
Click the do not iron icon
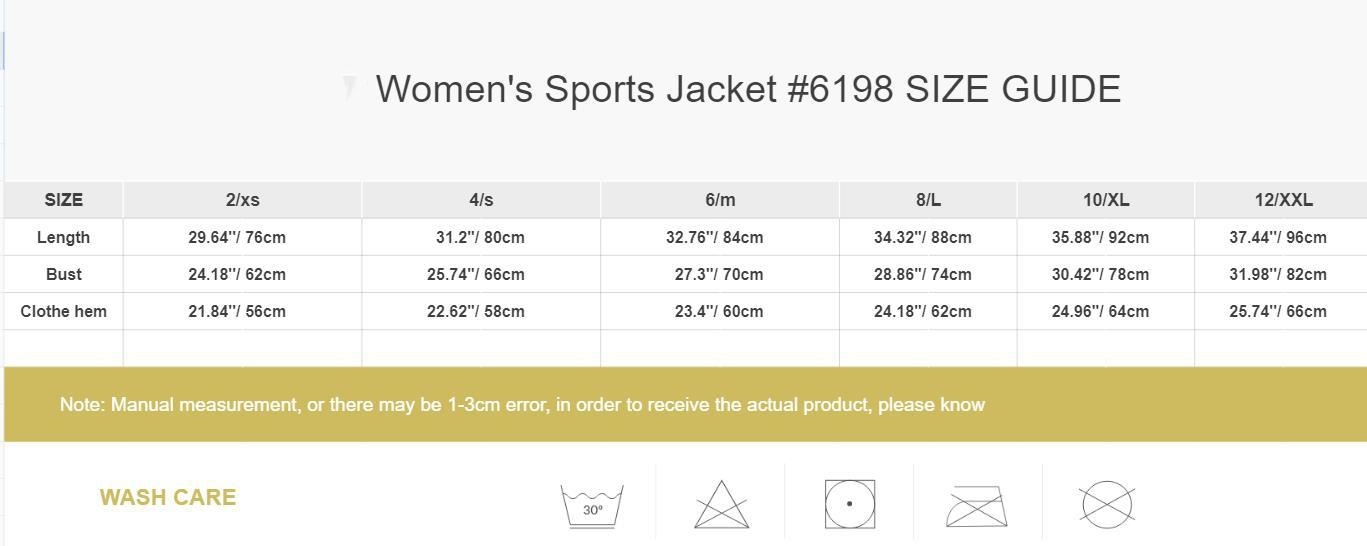pos(977,505)
